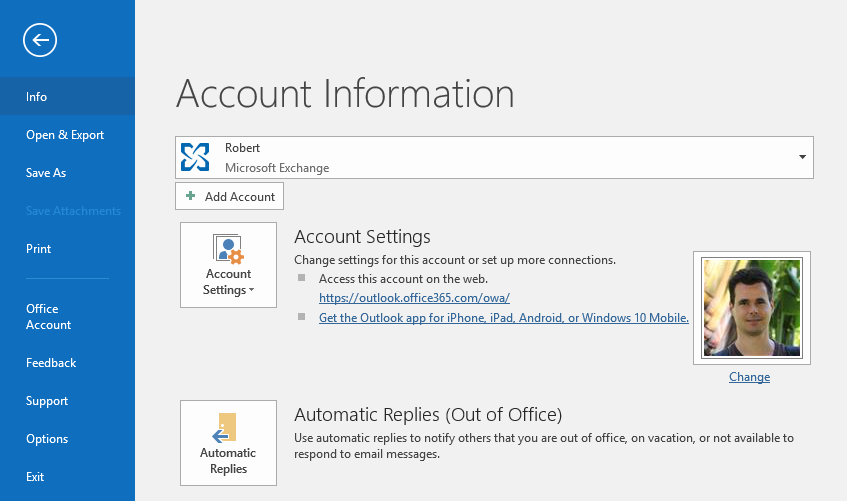Follow the Get the Outlook app link
This screenshot has height=501, width=847.
pyautogui.click(x=503, y=318)
